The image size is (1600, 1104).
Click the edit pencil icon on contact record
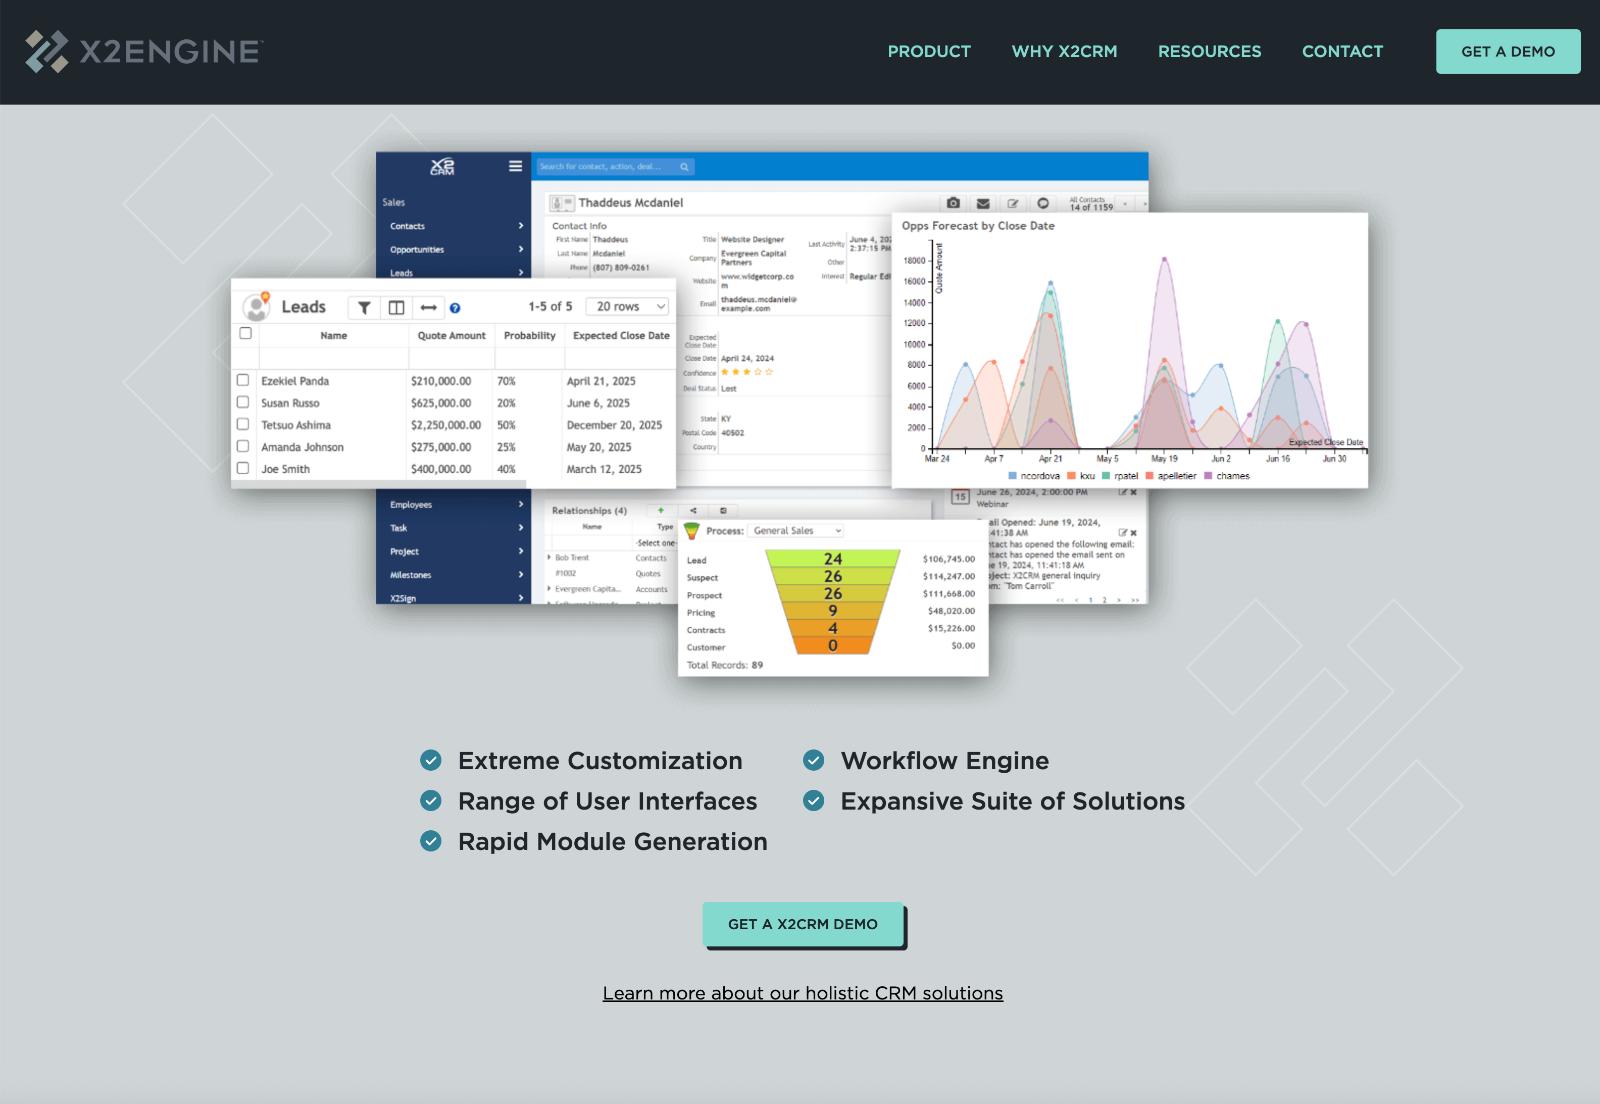1013,203
